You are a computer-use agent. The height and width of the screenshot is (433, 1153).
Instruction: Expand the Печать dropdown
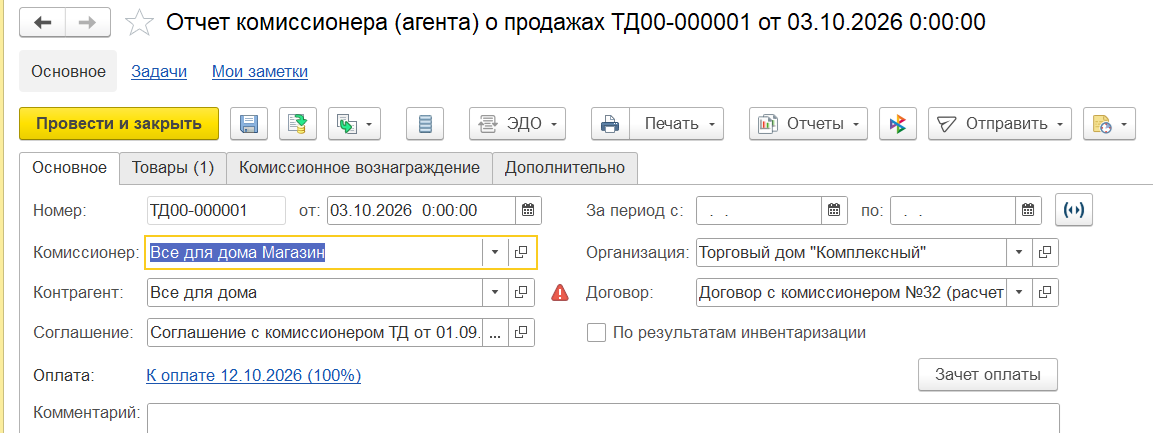coord(677,124)
